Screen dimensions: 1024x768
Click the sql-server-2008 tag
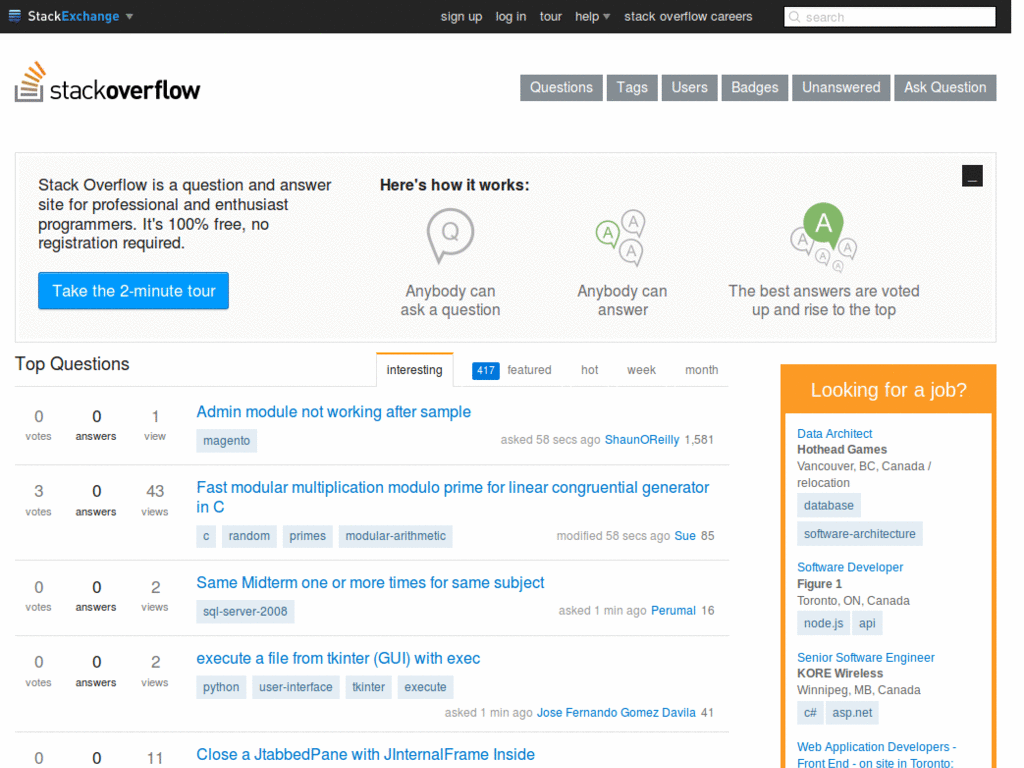pos(245,611)
